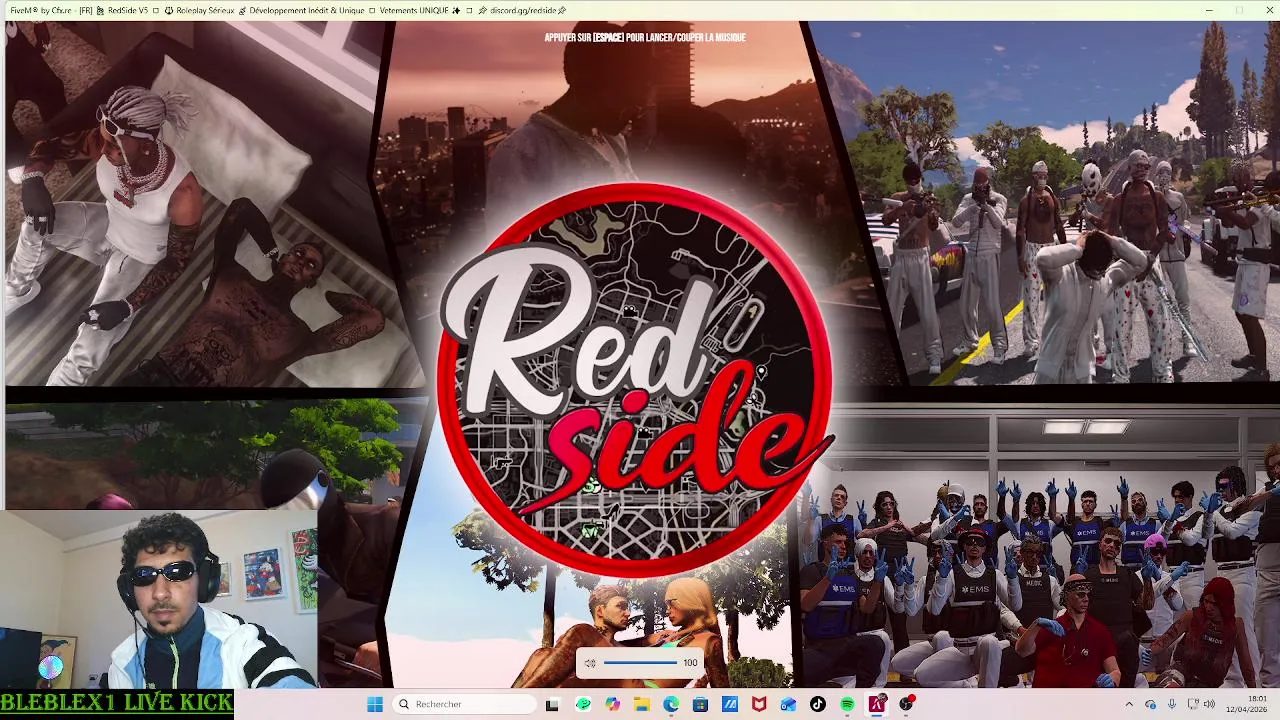Open Outlook from the taskbar
The width and height of the screenshot is (1280, 720).
tap(788, 704)
